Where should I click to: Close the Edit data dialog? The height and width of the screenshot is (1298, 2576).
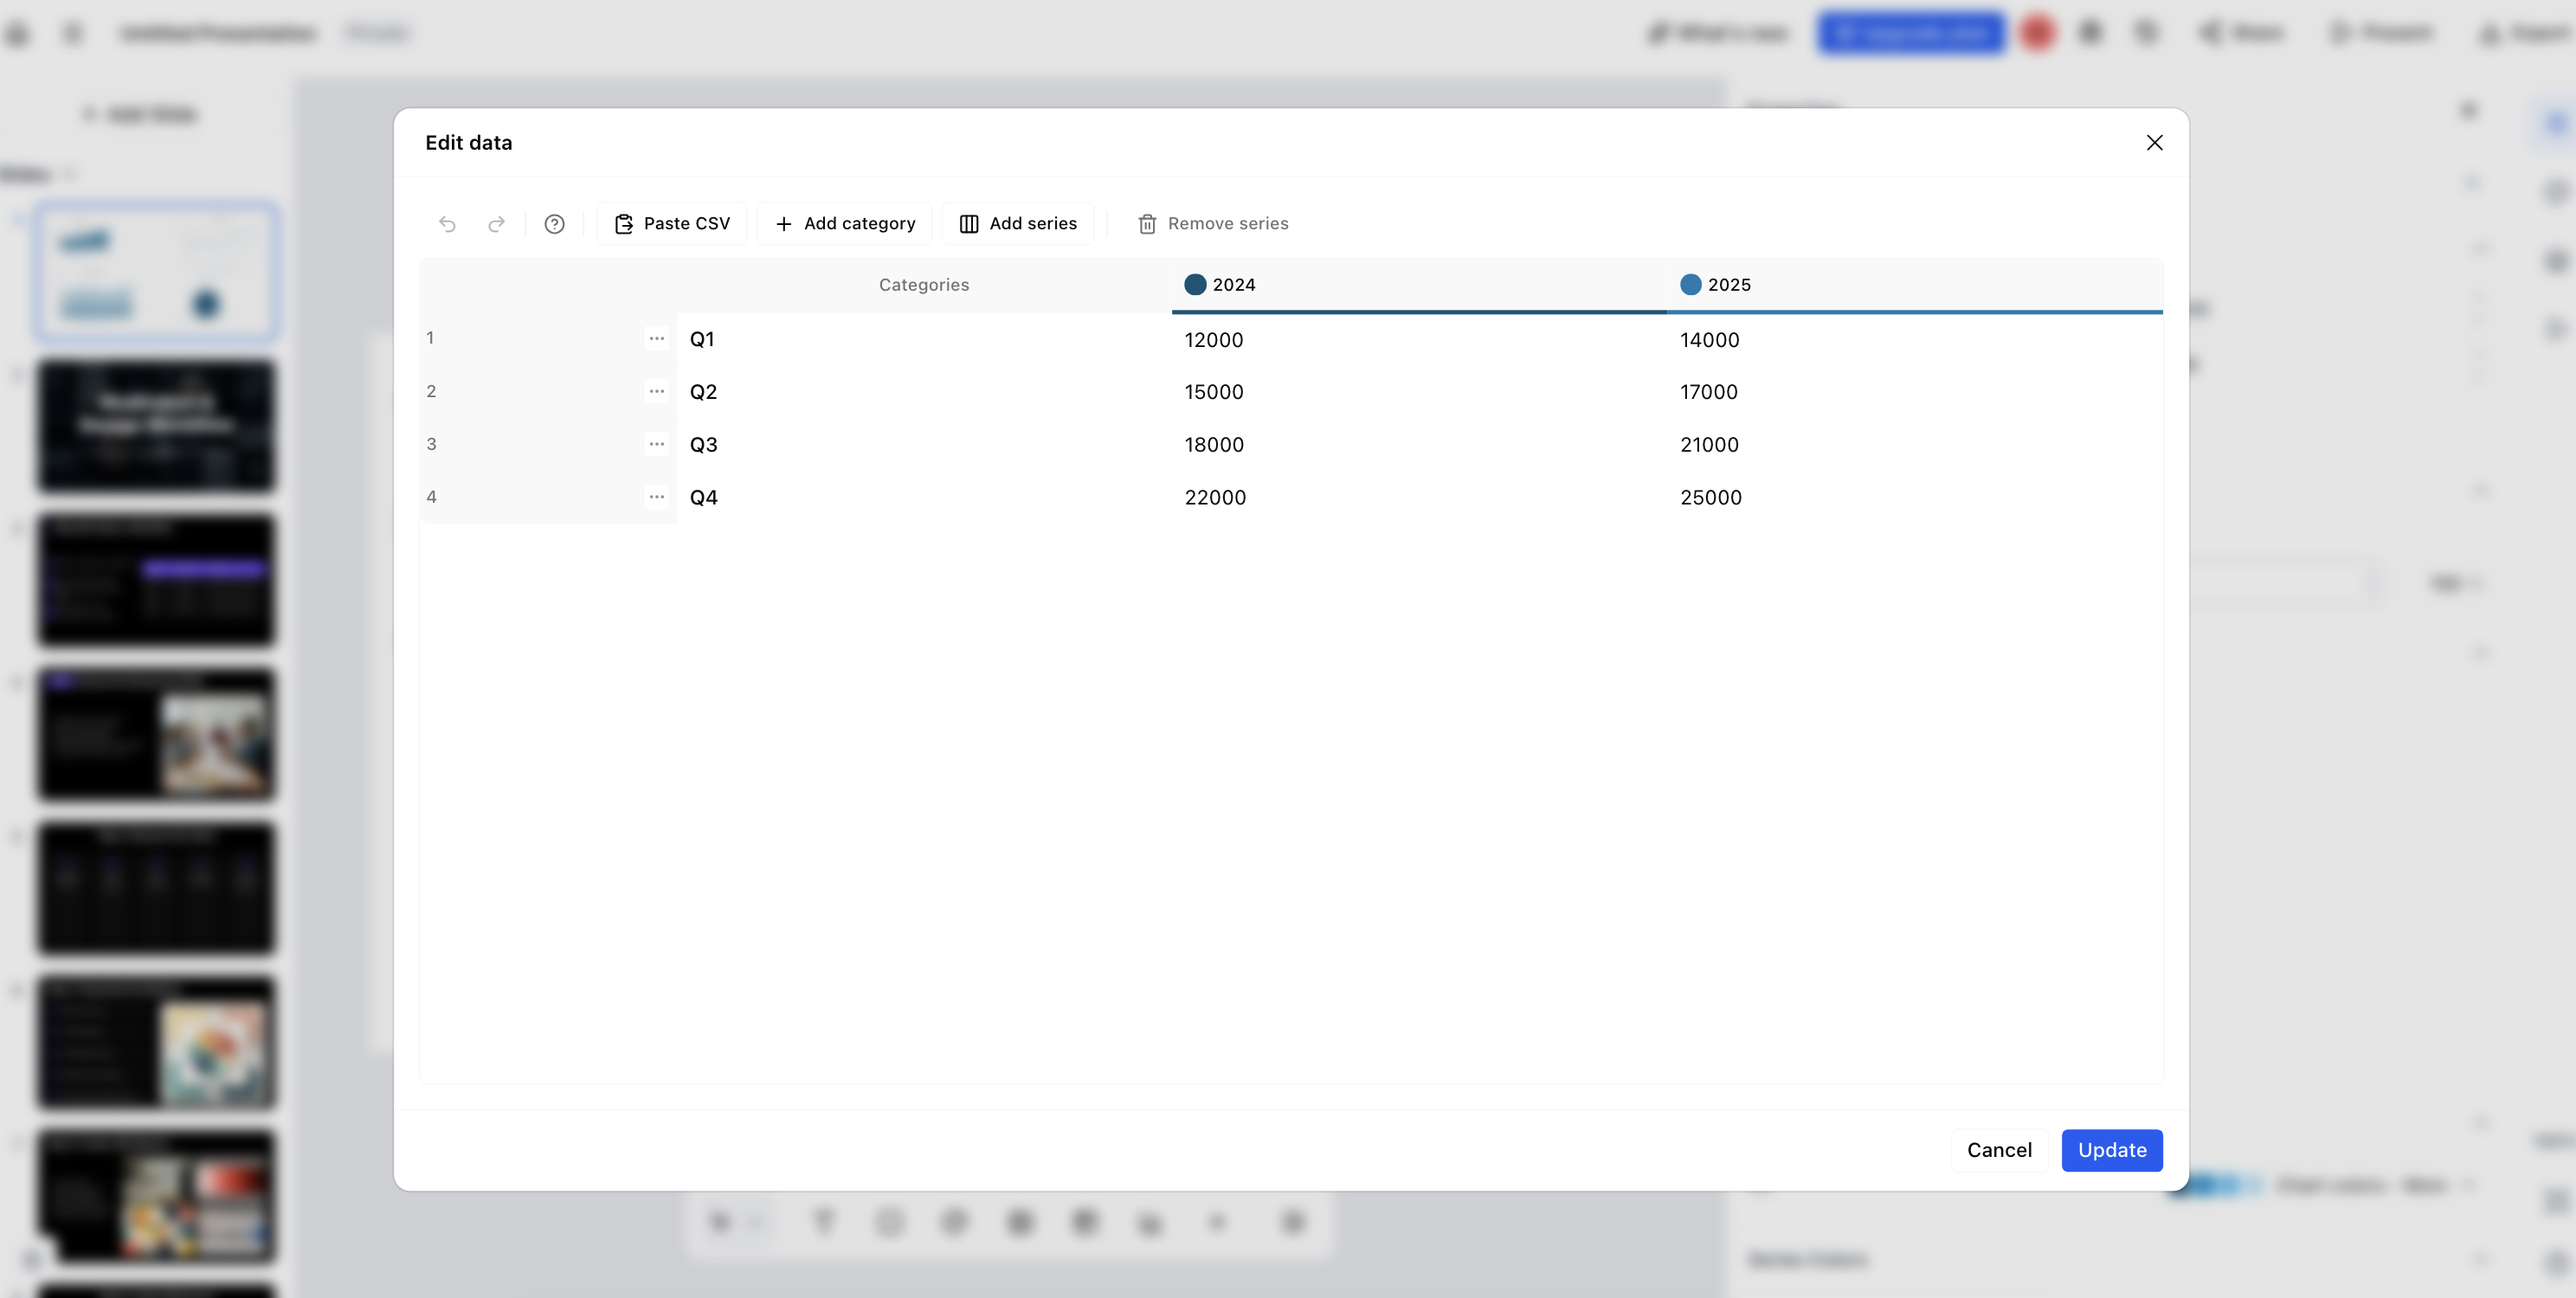click(2154, 143)
